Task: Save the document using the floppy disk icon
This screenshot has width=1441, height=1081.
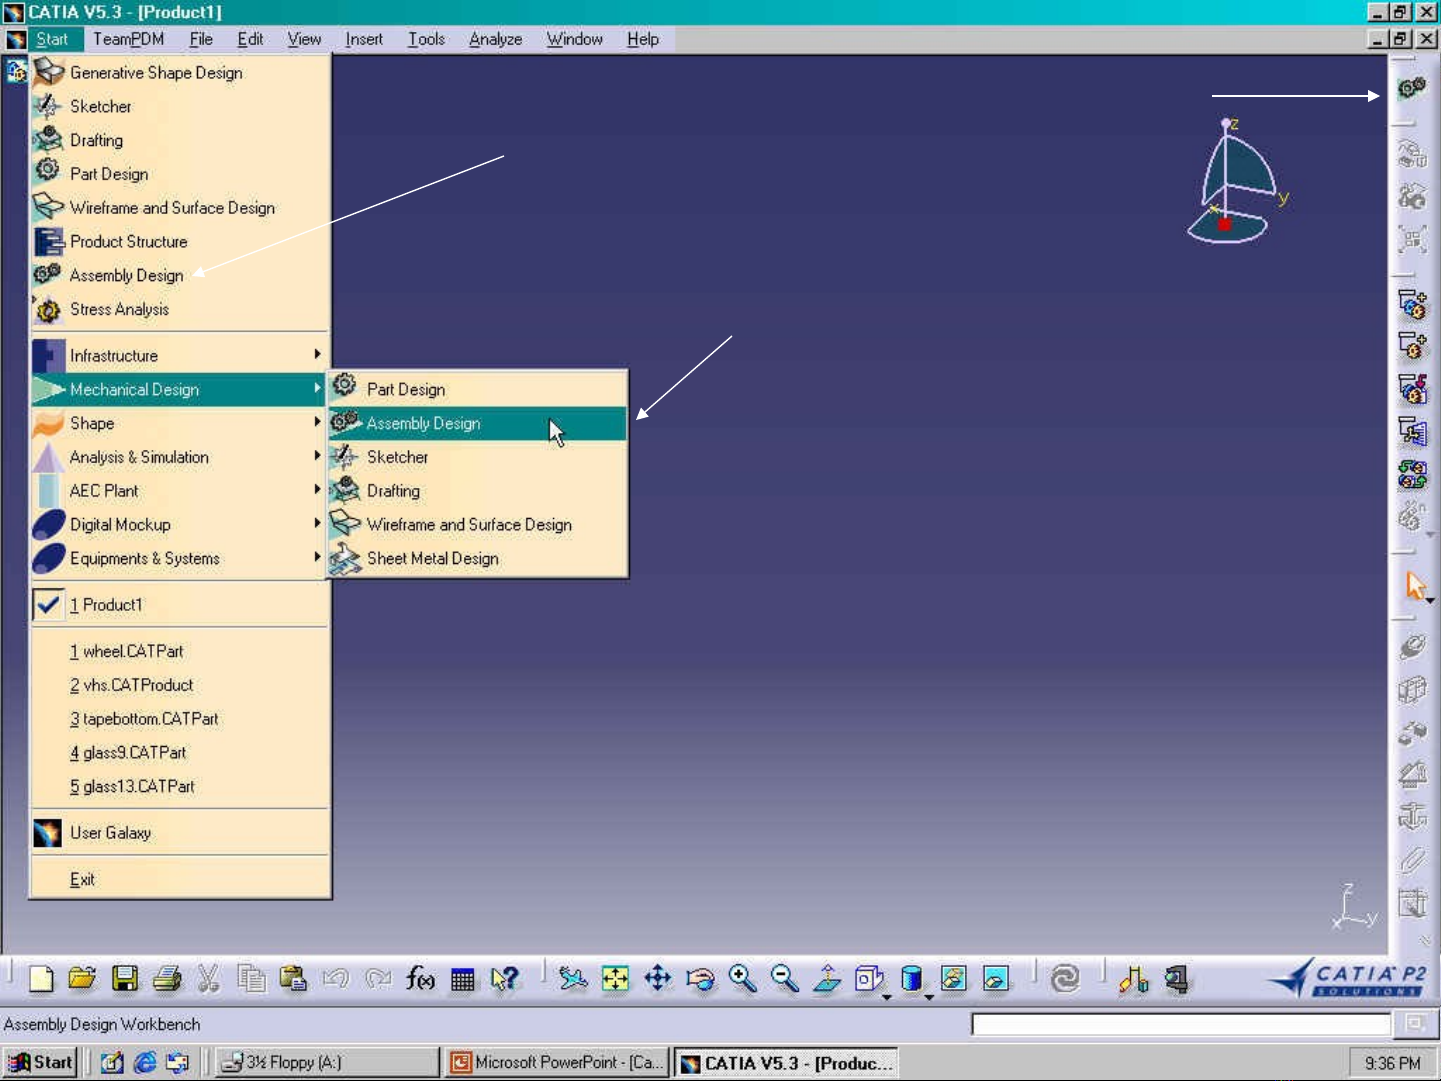Action: pos(125,978)
